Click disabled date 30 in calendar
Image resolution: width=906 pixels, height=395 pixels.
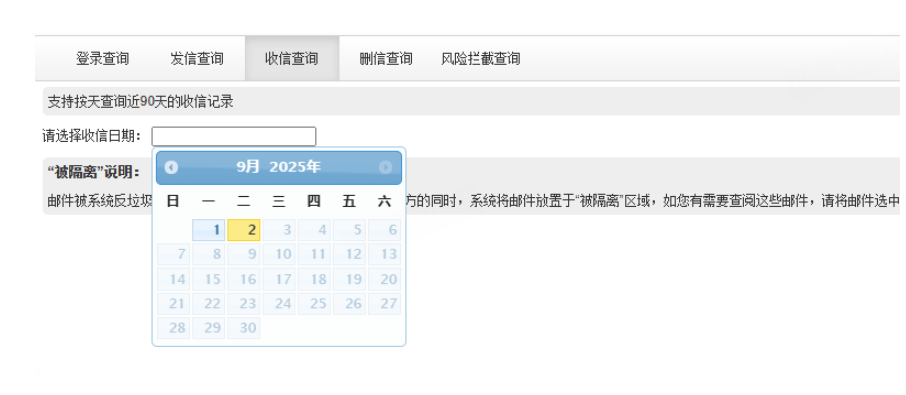(244, 328)
